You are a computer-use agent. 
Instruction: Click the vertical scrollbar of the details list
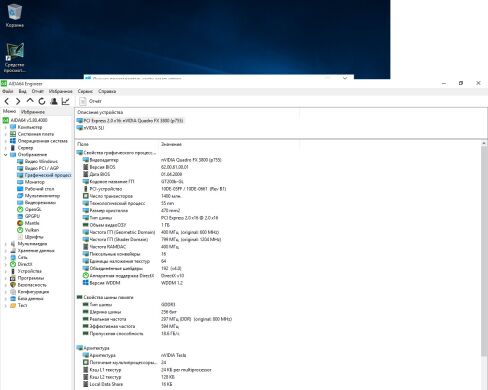(x=484, y=250)
